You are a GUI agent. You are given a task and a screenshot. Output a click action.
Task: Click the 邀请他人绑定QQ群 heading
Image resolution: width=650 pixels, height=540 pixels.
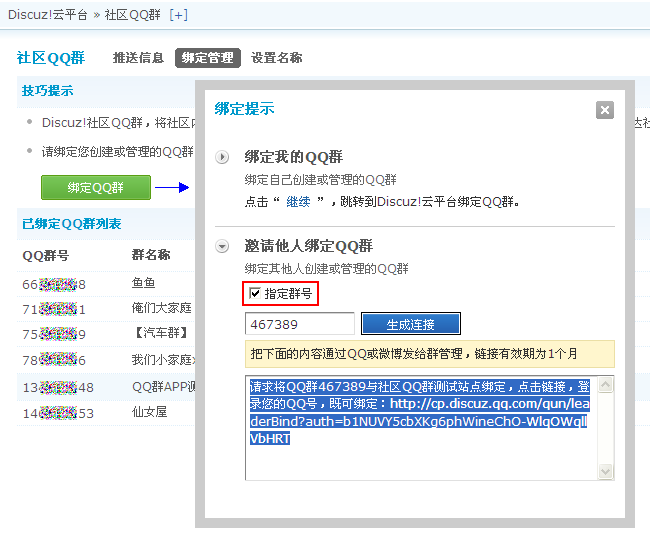coord(308,246)
